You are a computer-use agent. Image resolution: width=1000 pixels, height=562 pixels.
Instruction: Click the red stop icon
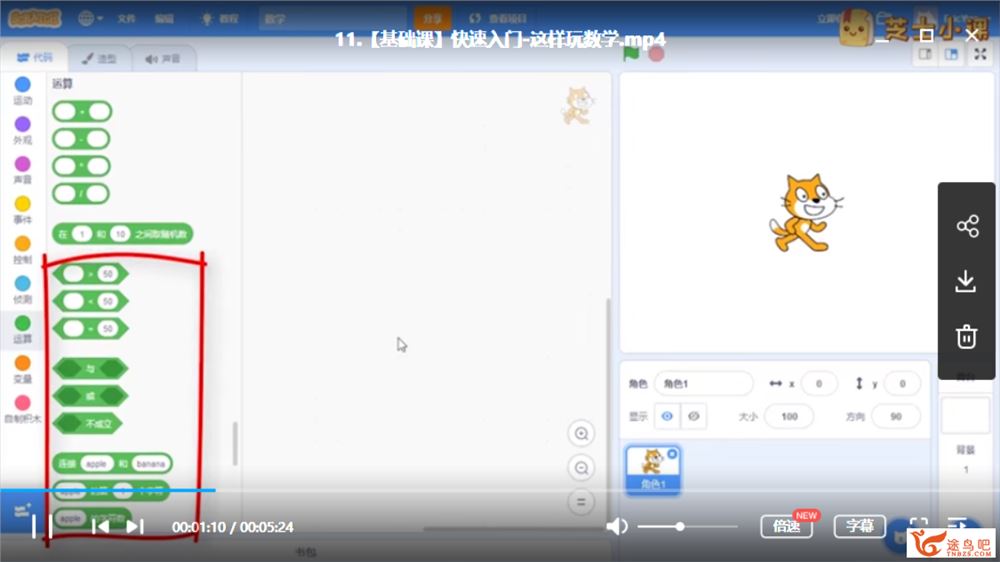click(656, 54)
